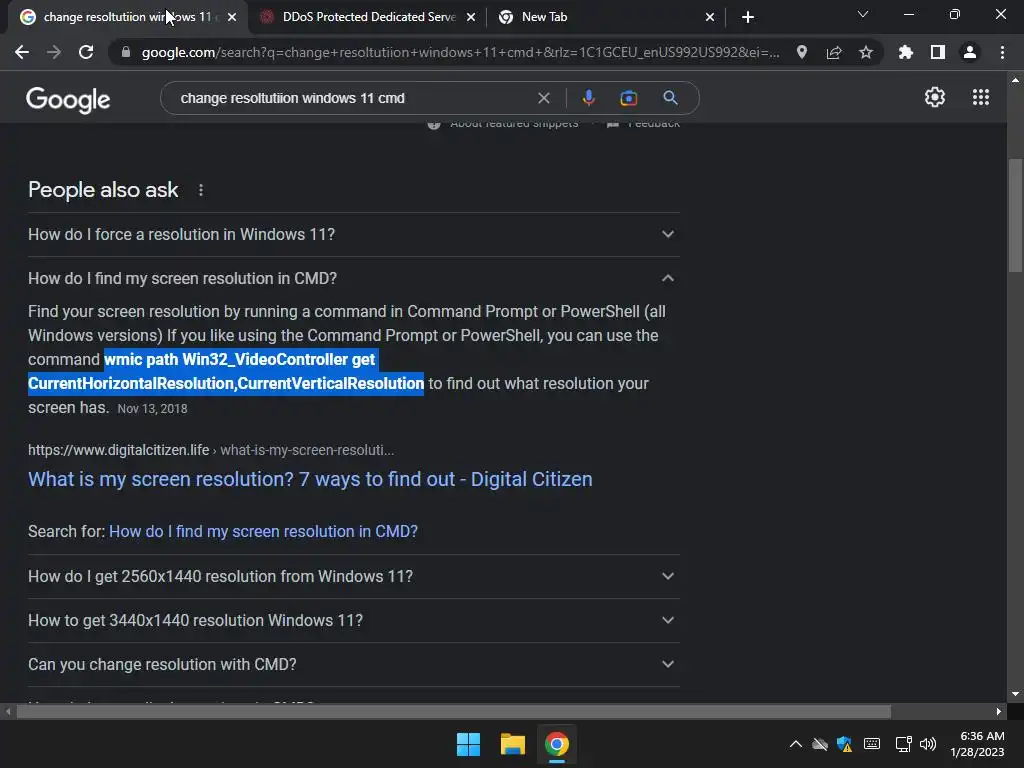The image size is (1024, 768).
Task: Open OneDrive cloud tray icon
Action: (x=820, y=744)
